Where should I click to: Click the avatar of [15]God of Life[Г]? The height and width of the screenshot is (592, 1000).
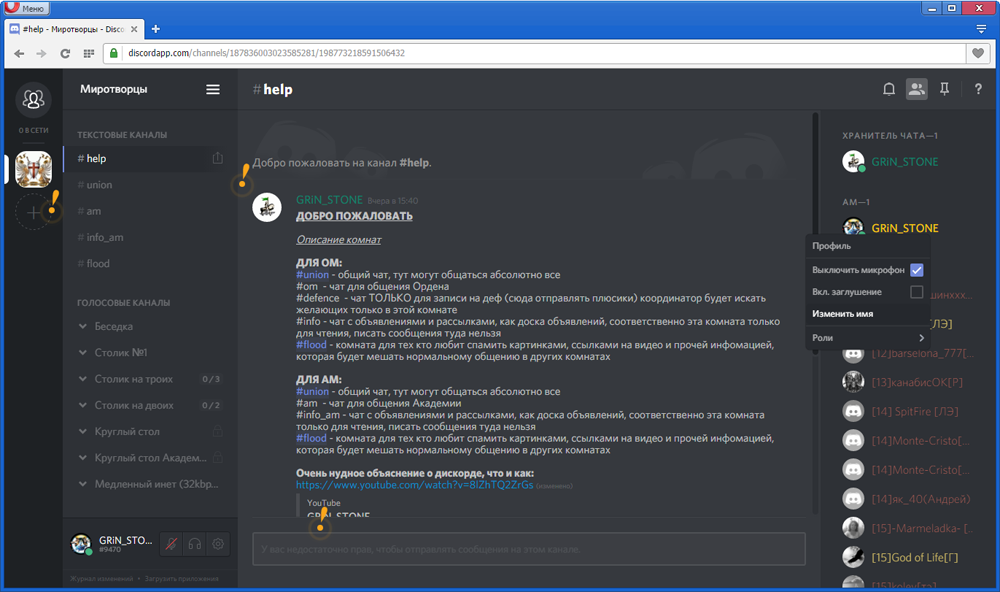[x=853, y=557]
